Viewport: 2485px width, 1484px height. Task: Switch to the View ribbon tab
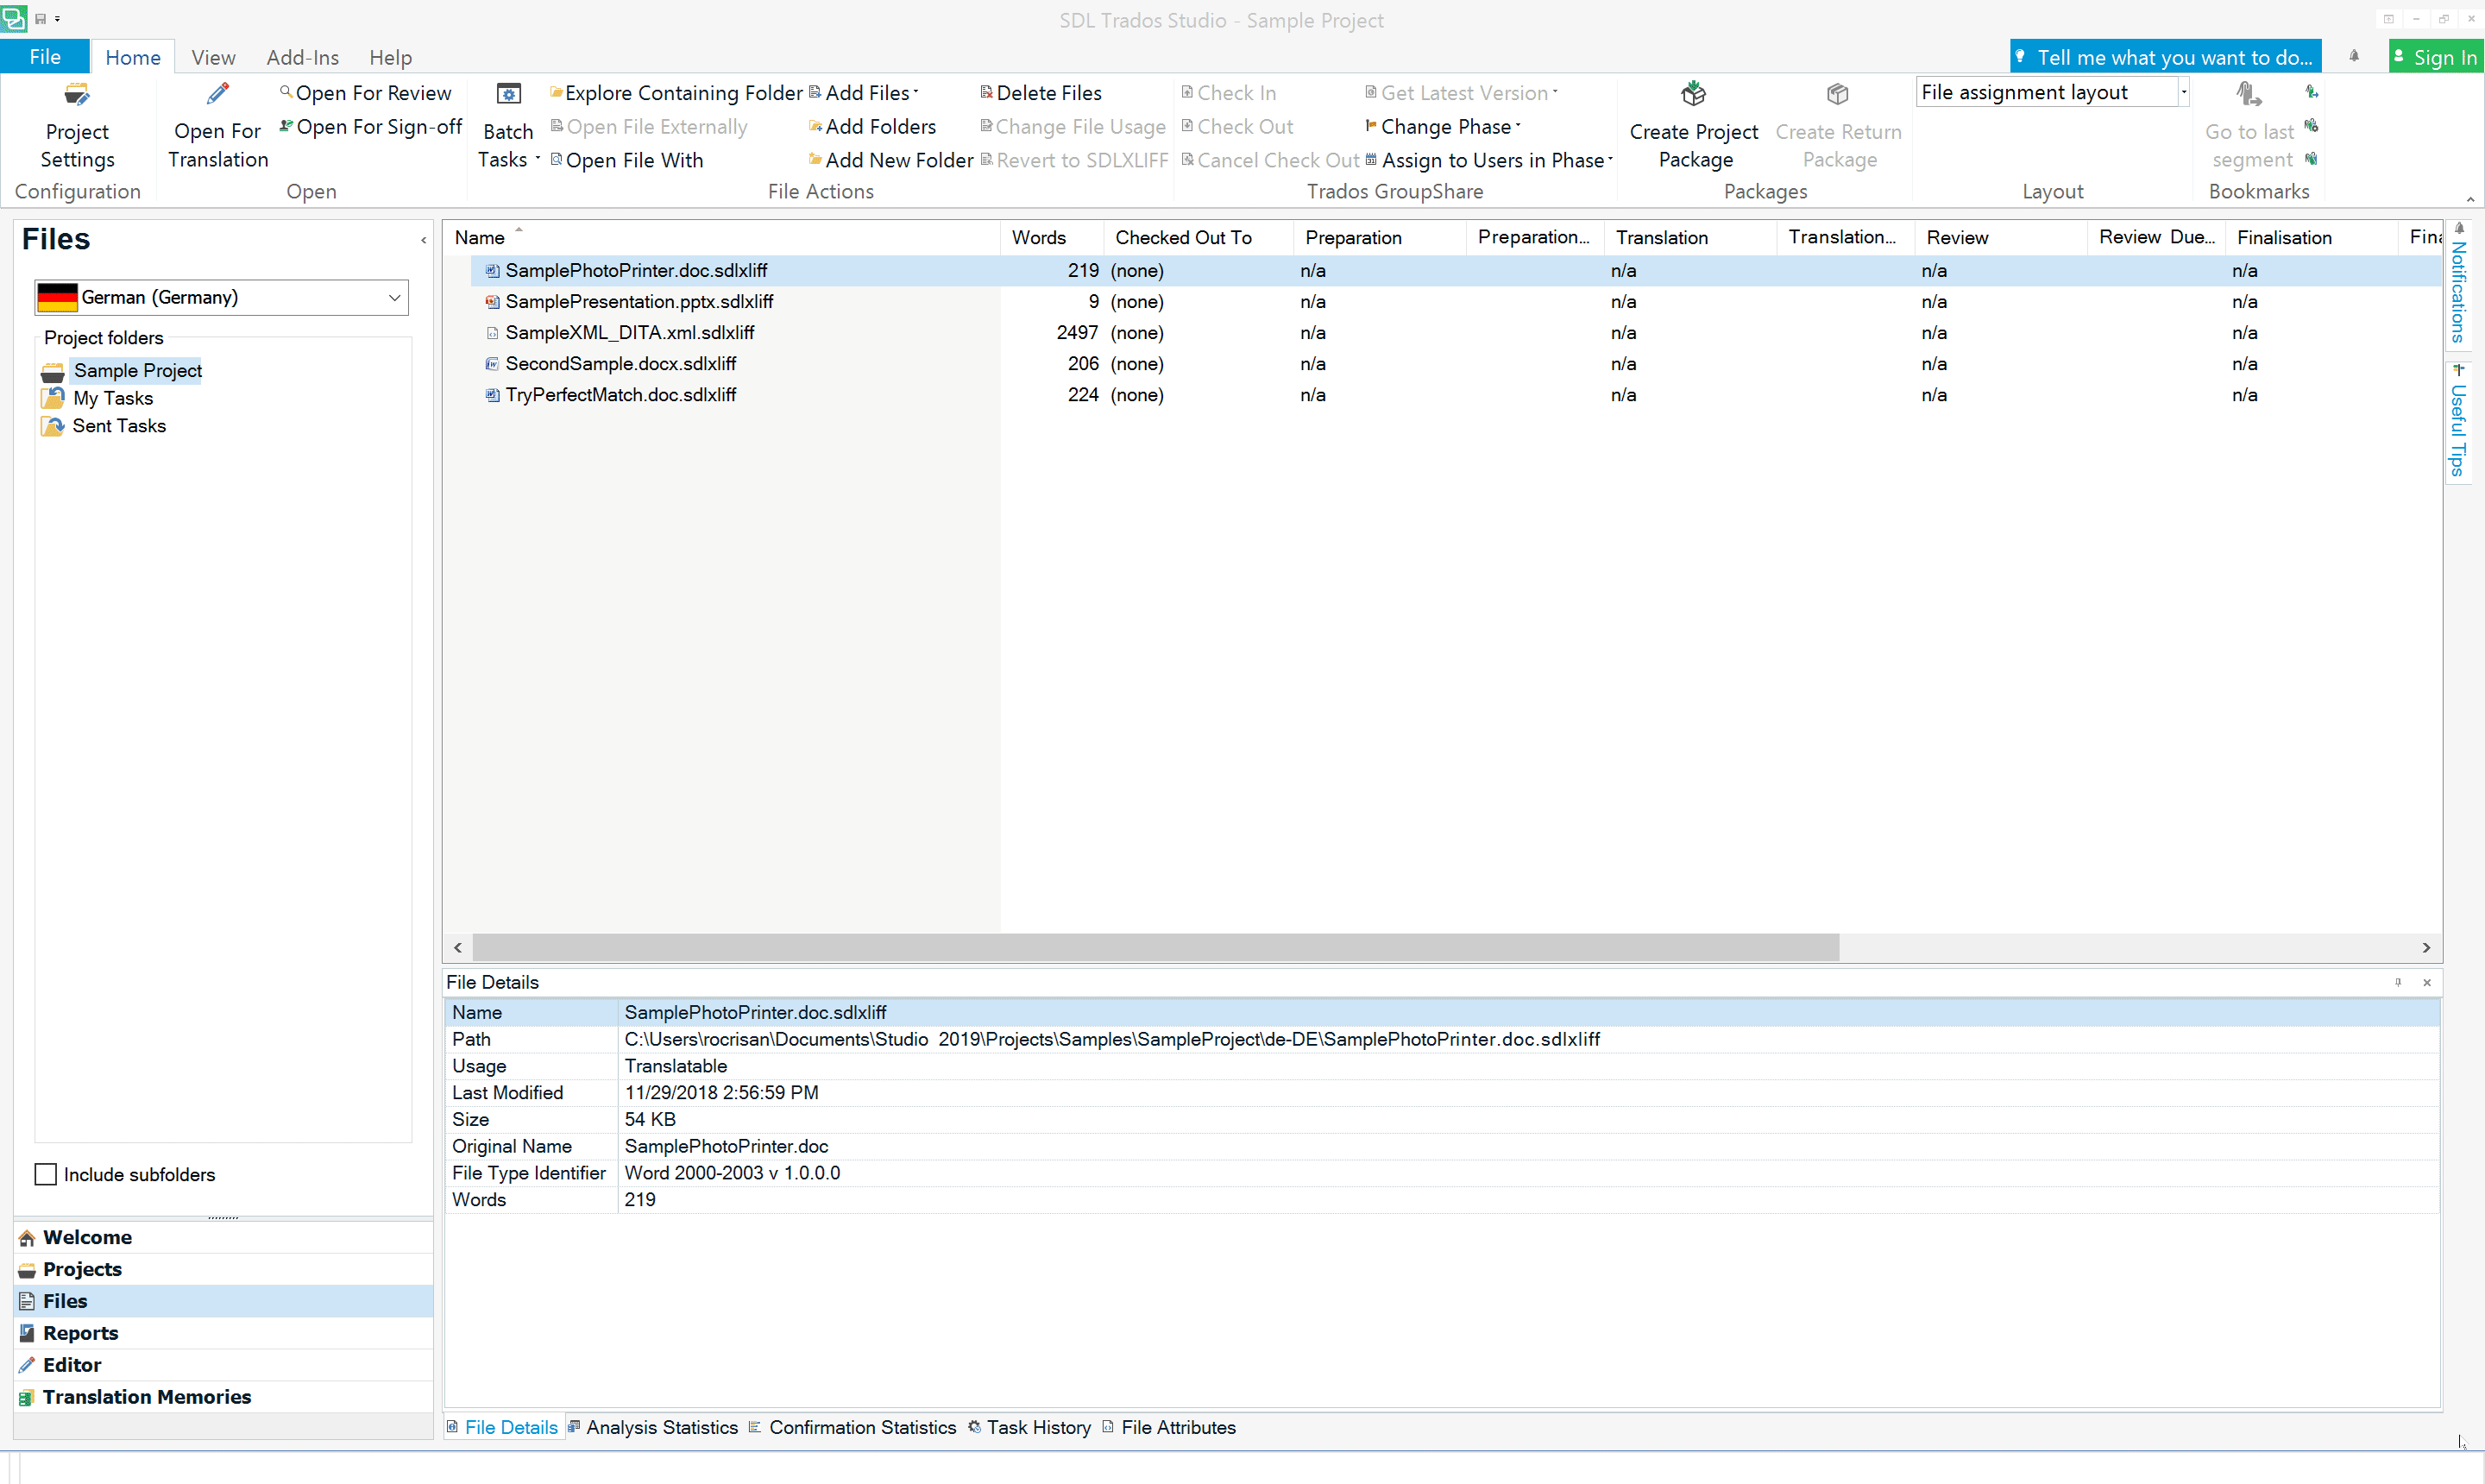pyautogui.click(x=213, y=57)
